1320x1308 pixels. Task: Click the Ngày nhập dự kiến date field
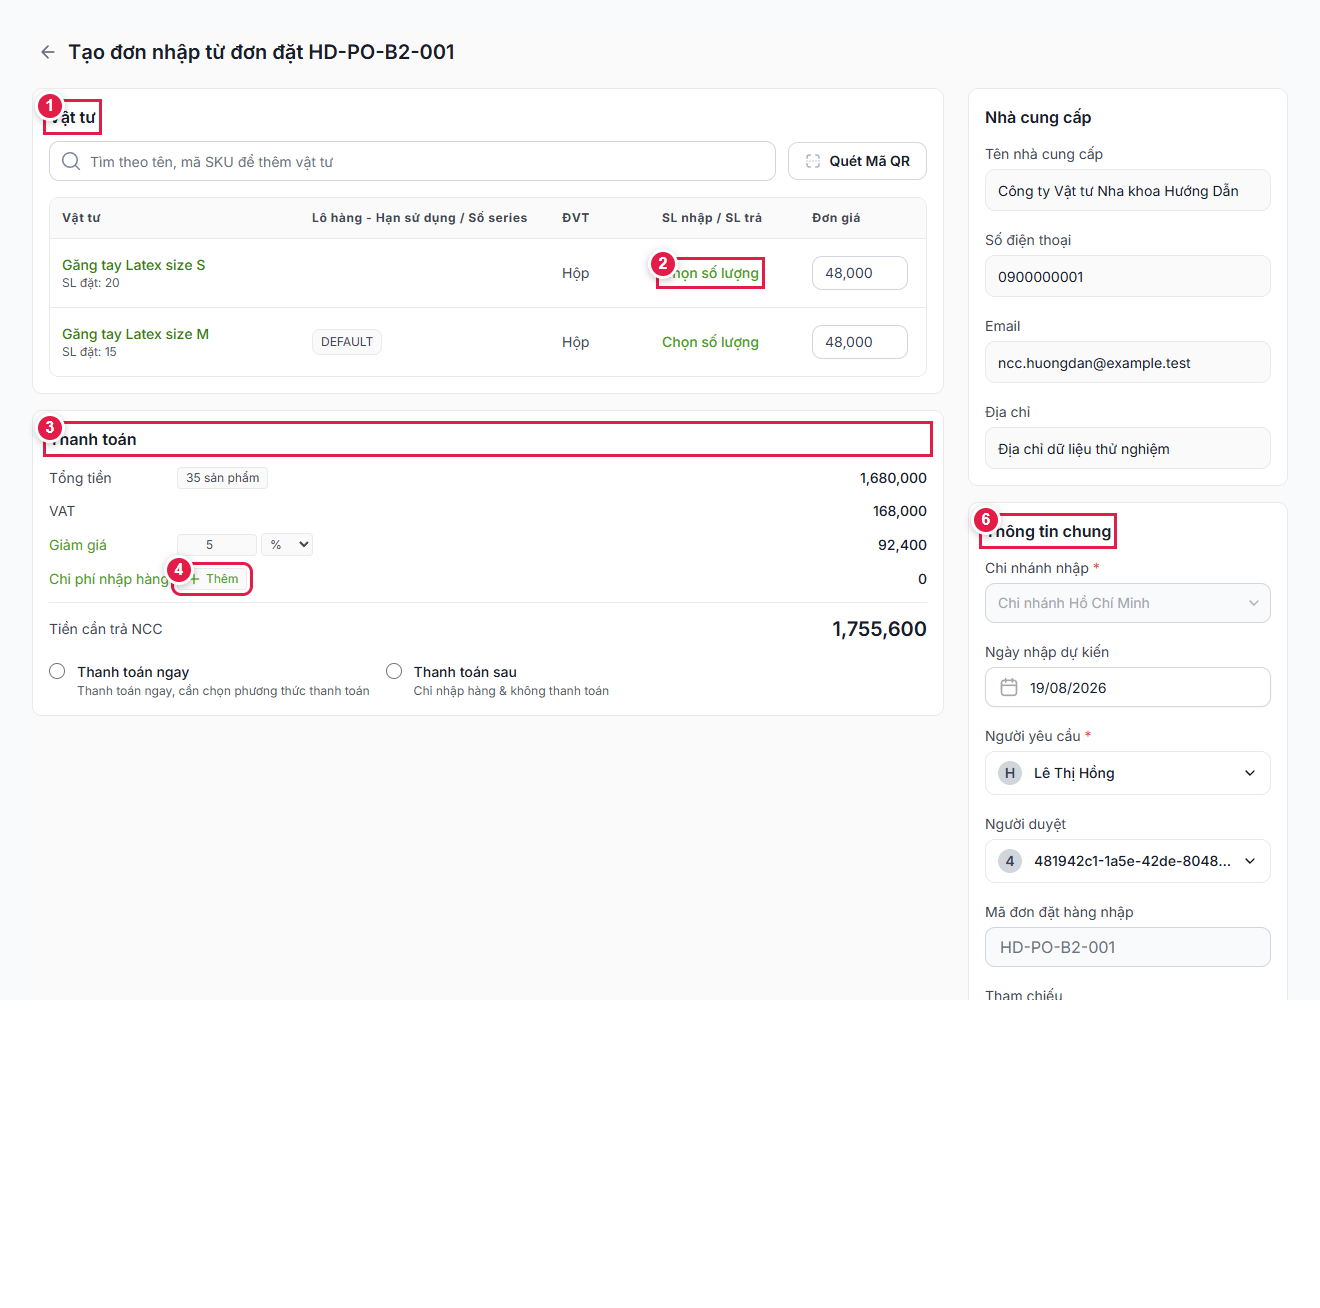coord(1128,687)
